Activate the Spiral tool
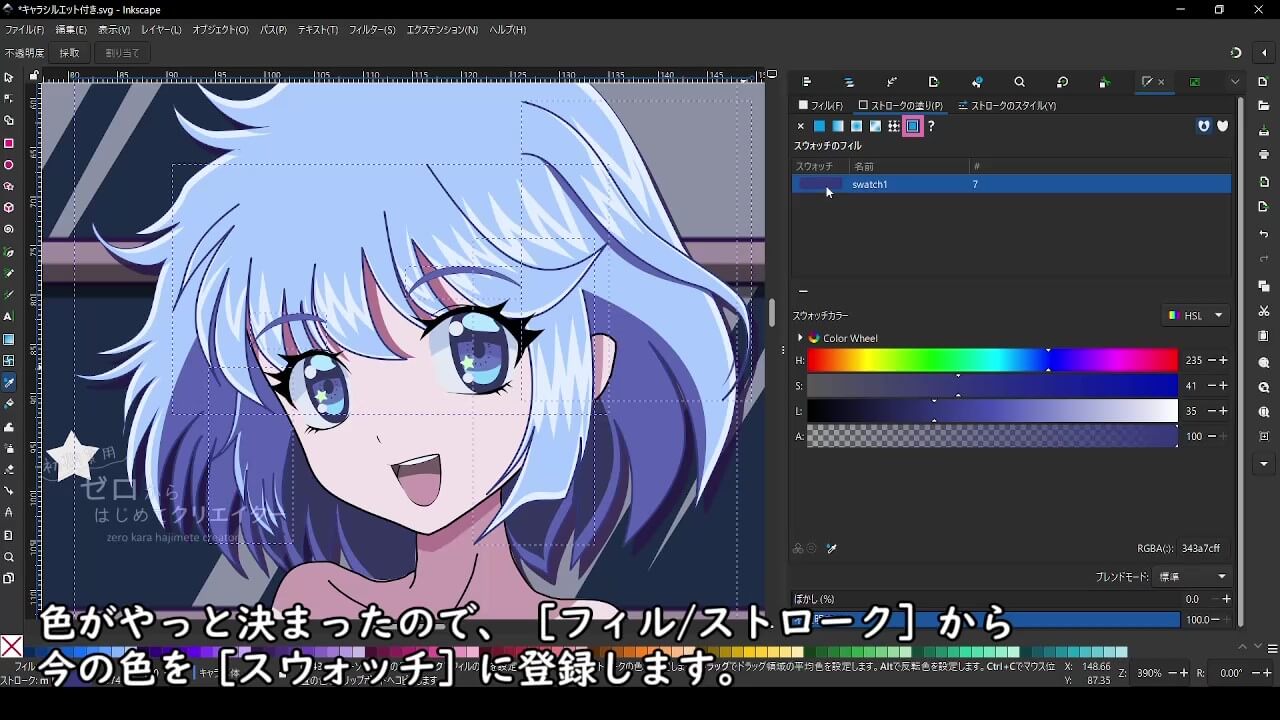The width and height of the screenshot is (1280, 720). 9,229
